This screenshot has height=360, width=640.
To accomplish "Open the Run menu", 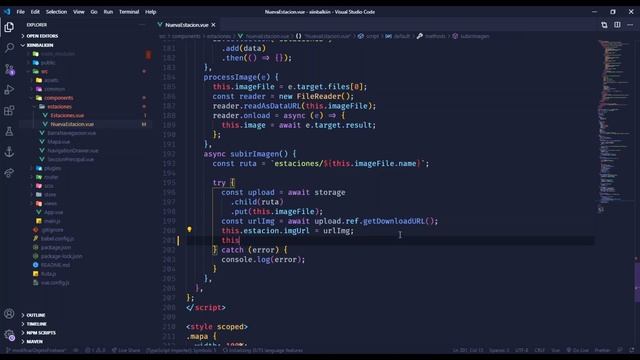I will point(108,12).
